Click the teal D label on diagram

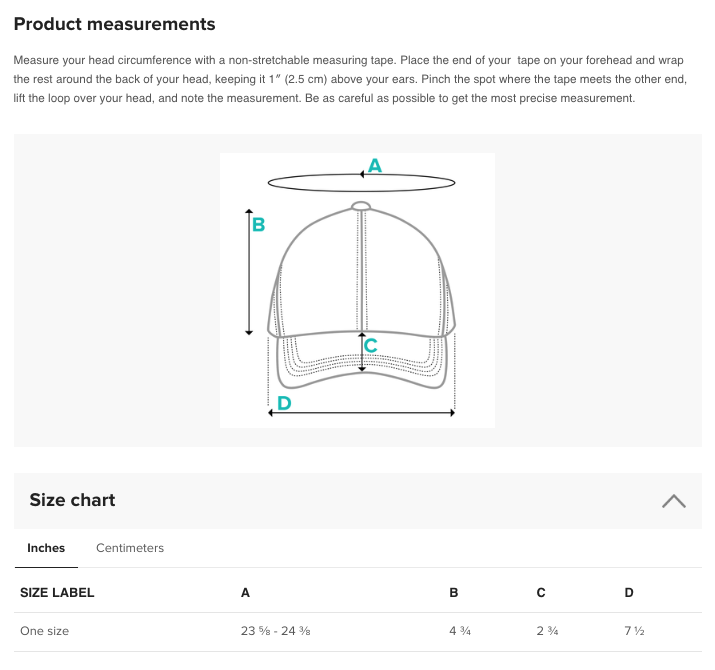pos(284,403)
